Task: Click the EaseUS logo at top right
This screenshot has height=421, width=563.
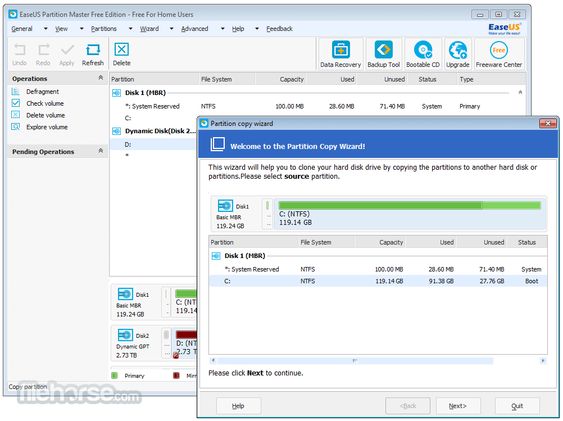Action: [504, 28]
